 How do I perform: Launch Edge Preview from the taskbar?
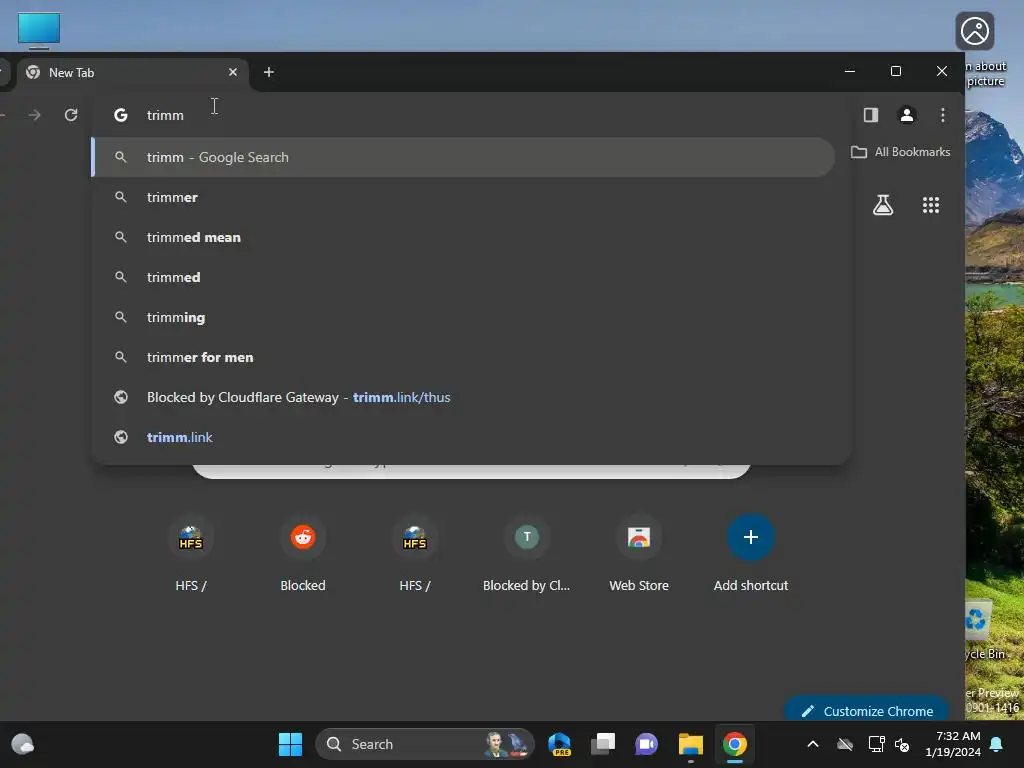[560, 744]
